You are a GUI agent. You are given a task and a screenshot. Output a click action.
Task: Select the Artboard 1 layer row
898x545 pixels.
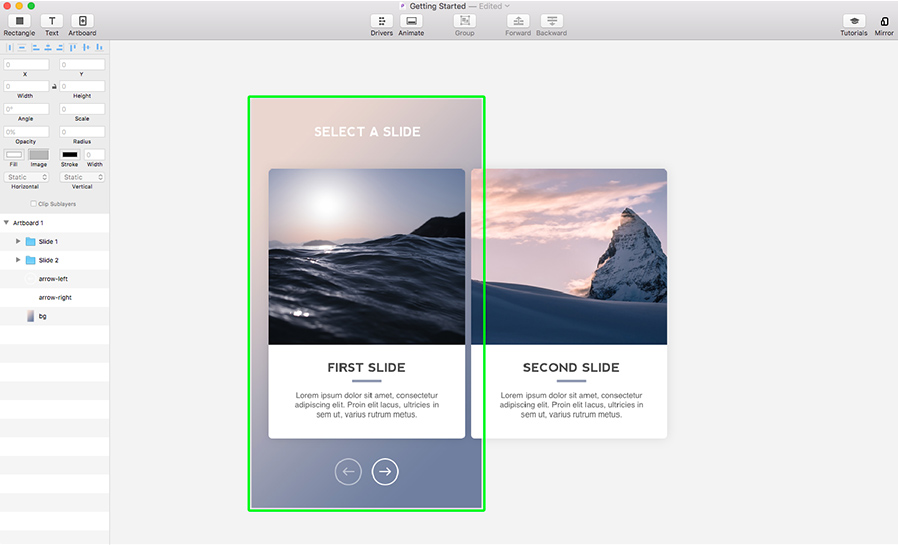point(54,223)
